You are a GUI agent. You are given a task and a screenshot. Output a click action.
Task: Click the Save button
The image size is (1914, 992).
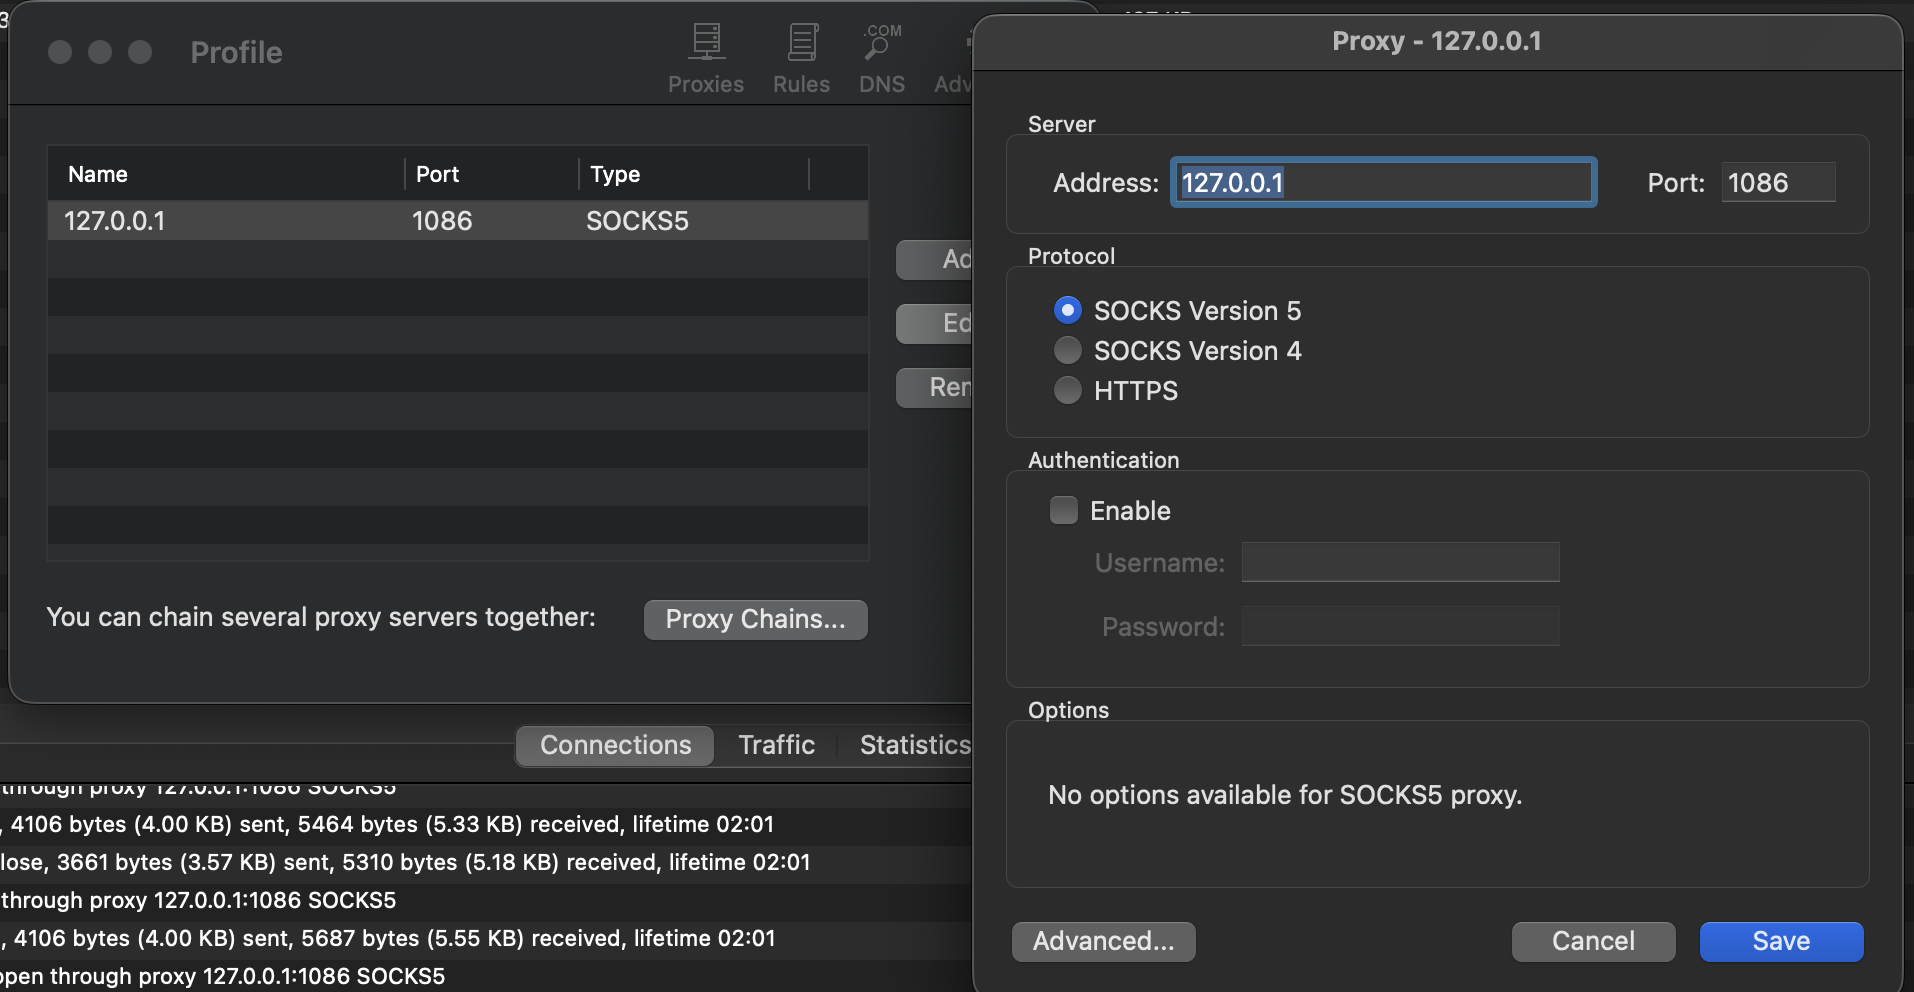pos(1781,941)
